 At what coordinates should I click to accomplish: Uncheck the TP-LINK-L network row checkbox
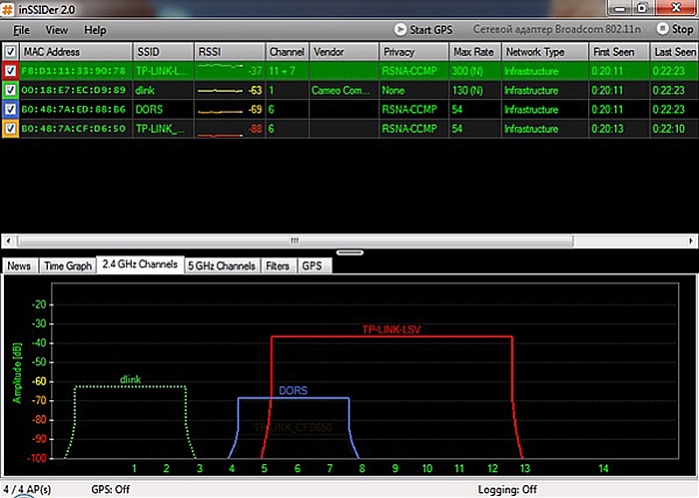(x=10, y=71)
